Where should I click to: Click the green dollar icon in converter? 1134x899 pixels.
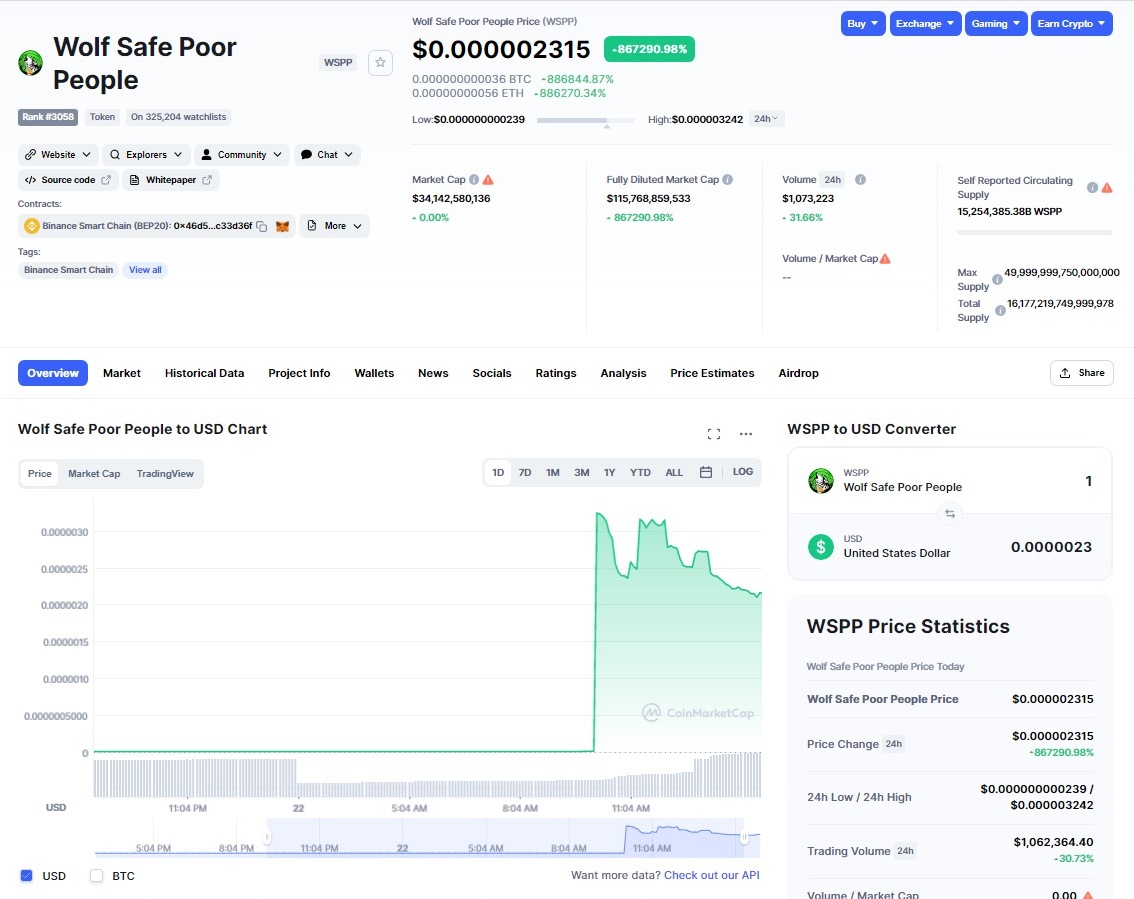(821, 547)
